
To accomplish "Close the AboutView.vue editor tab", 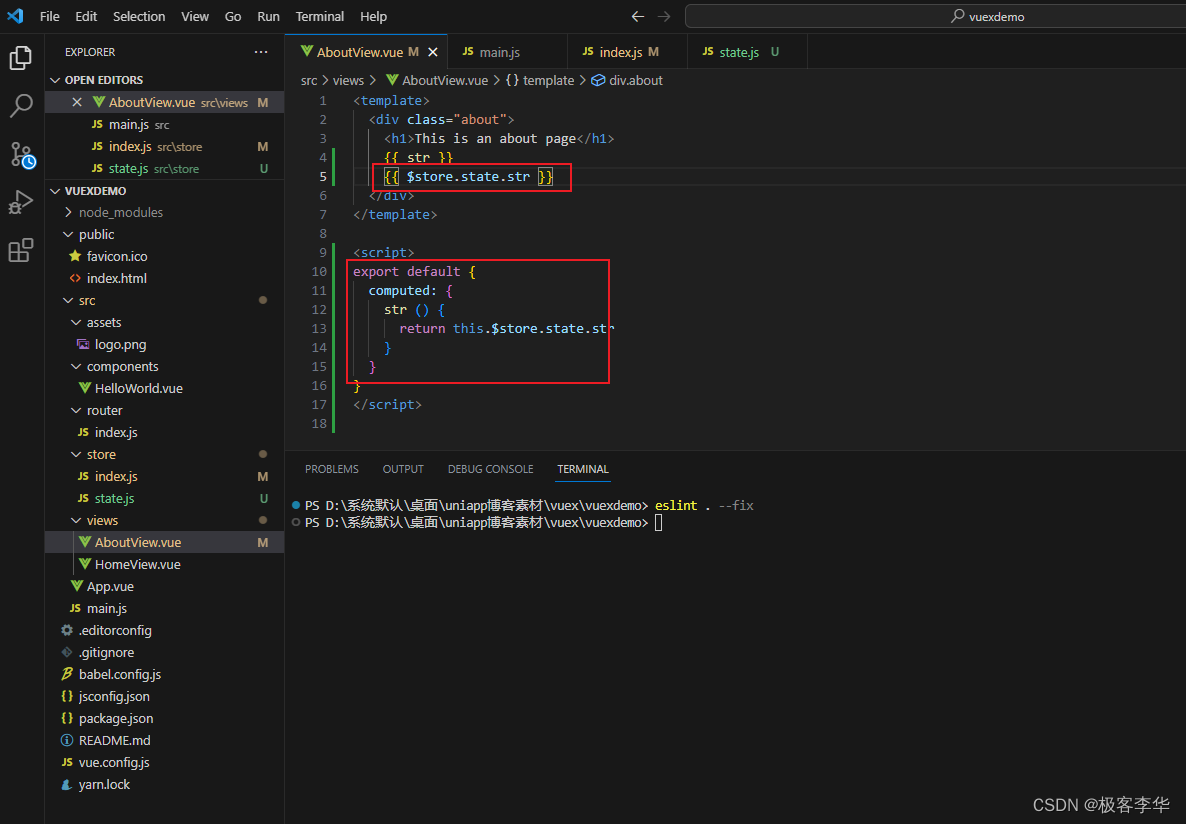I will coord(433,52).
